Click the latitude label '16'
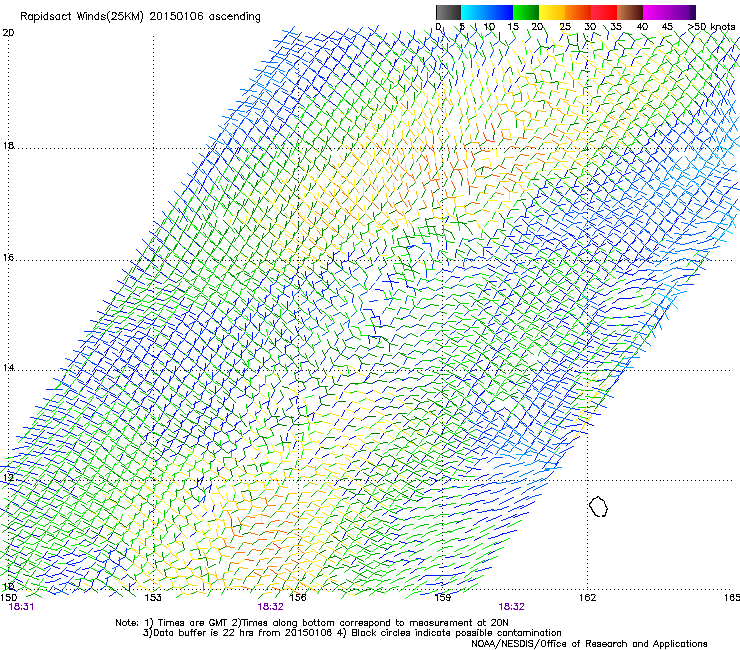This screenshot has height=650, width=740. 8,257
